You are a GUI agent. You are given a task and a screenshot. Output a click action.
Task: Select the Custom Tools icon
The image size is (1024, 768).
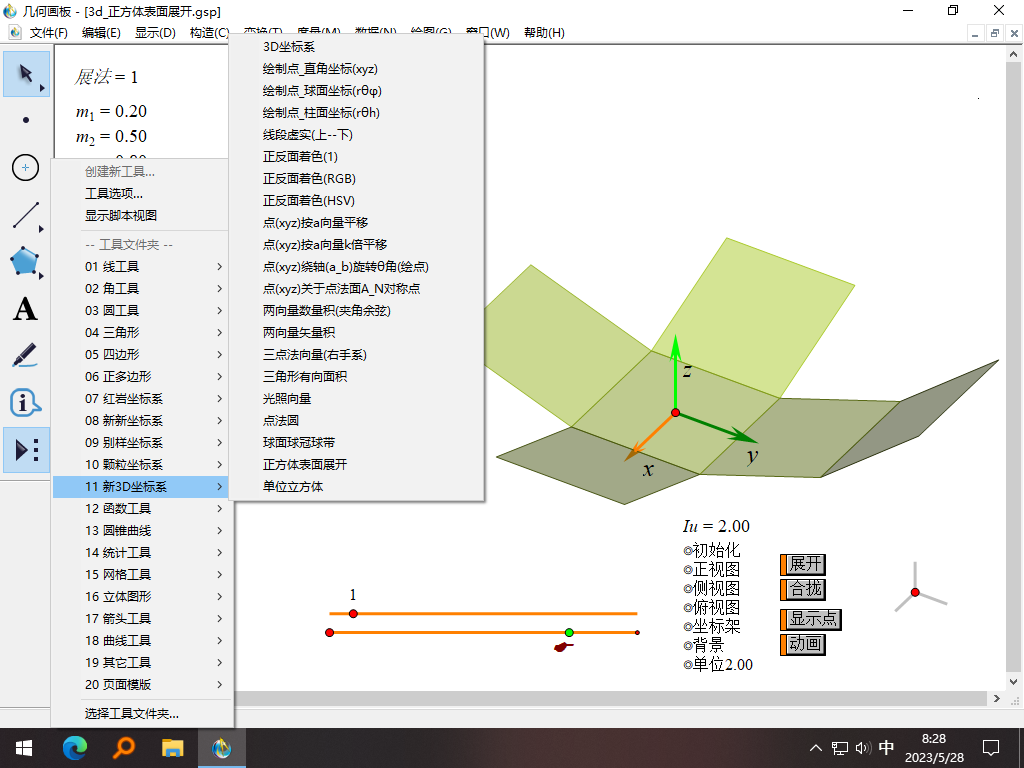pyautogui.click(x=25, y=450)
